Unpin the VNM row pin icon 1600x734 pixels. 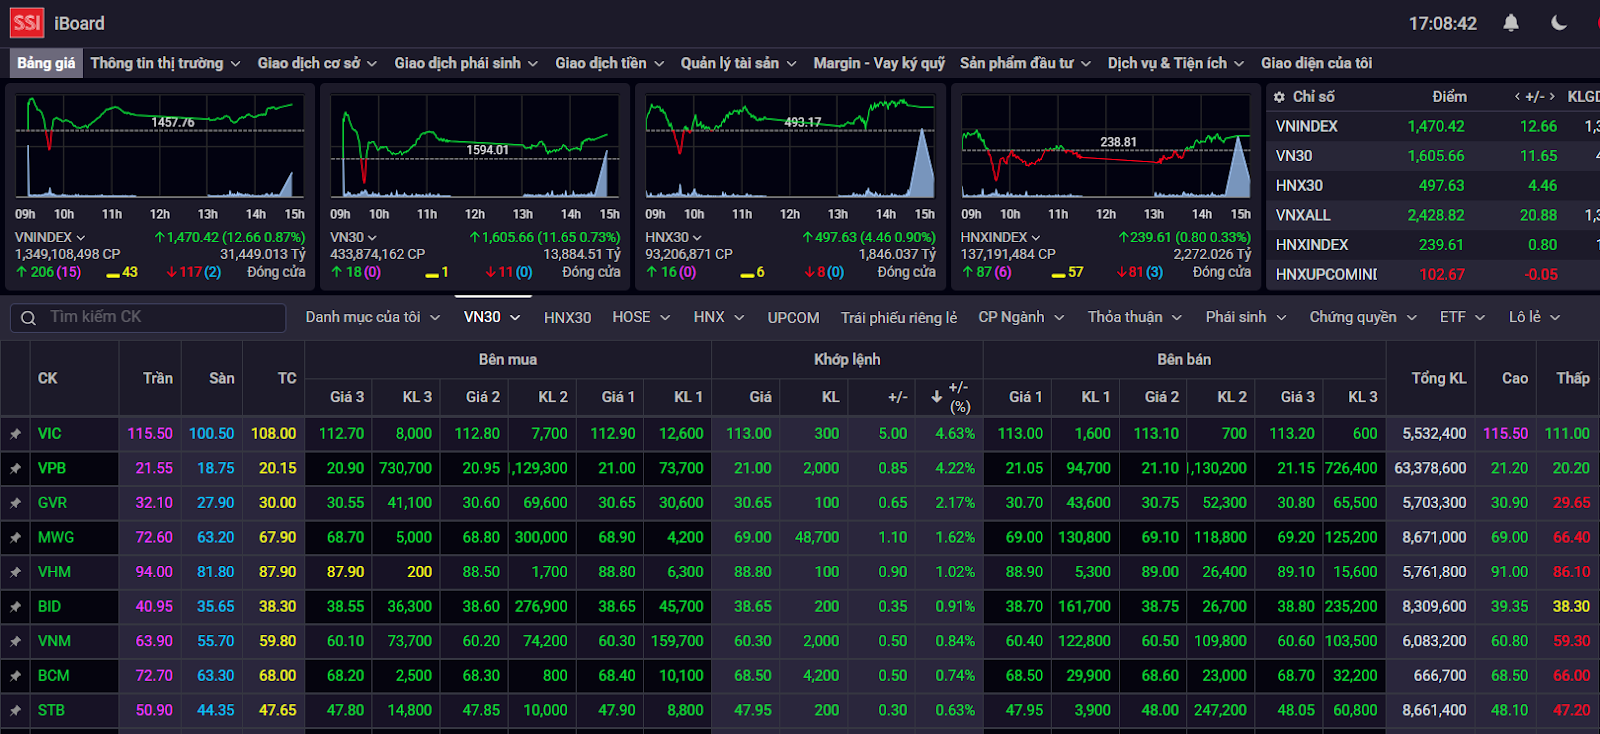point(15,641)
